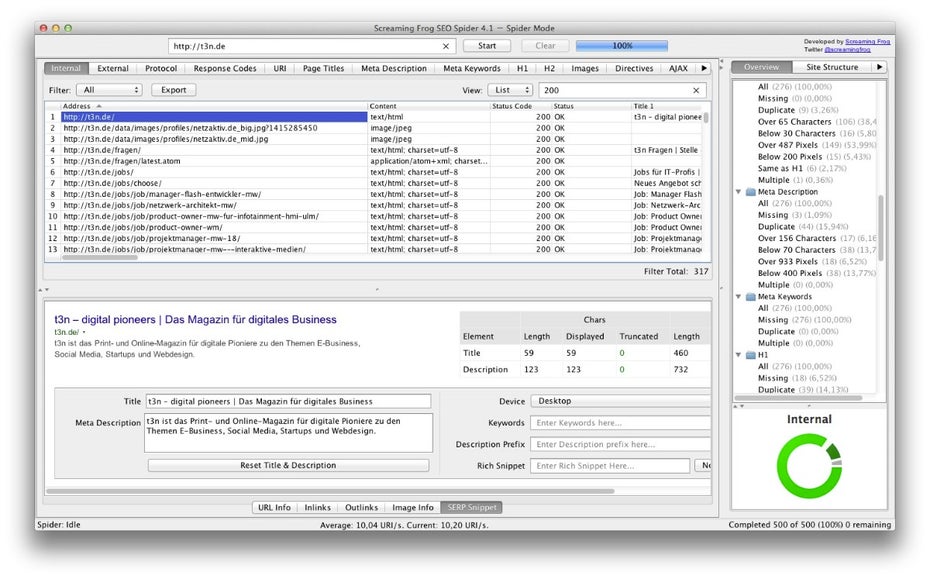Click Reset Title & Description button
The height and width of the screenshot is (579, 930).
click(288, 466)
